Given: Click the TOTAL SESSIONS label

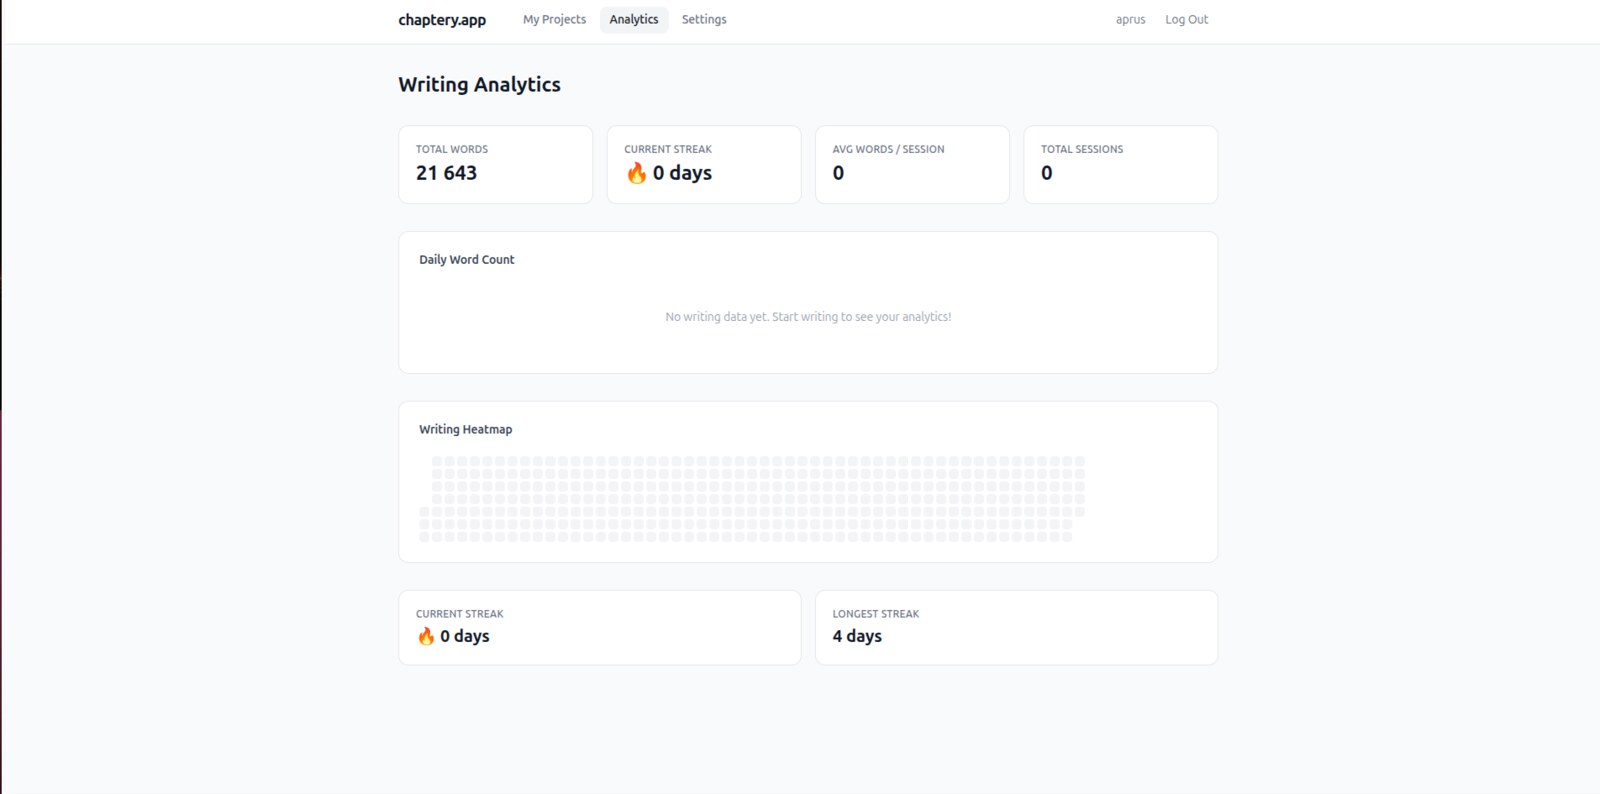Looking at the screenshot, I should [1082, 149].
